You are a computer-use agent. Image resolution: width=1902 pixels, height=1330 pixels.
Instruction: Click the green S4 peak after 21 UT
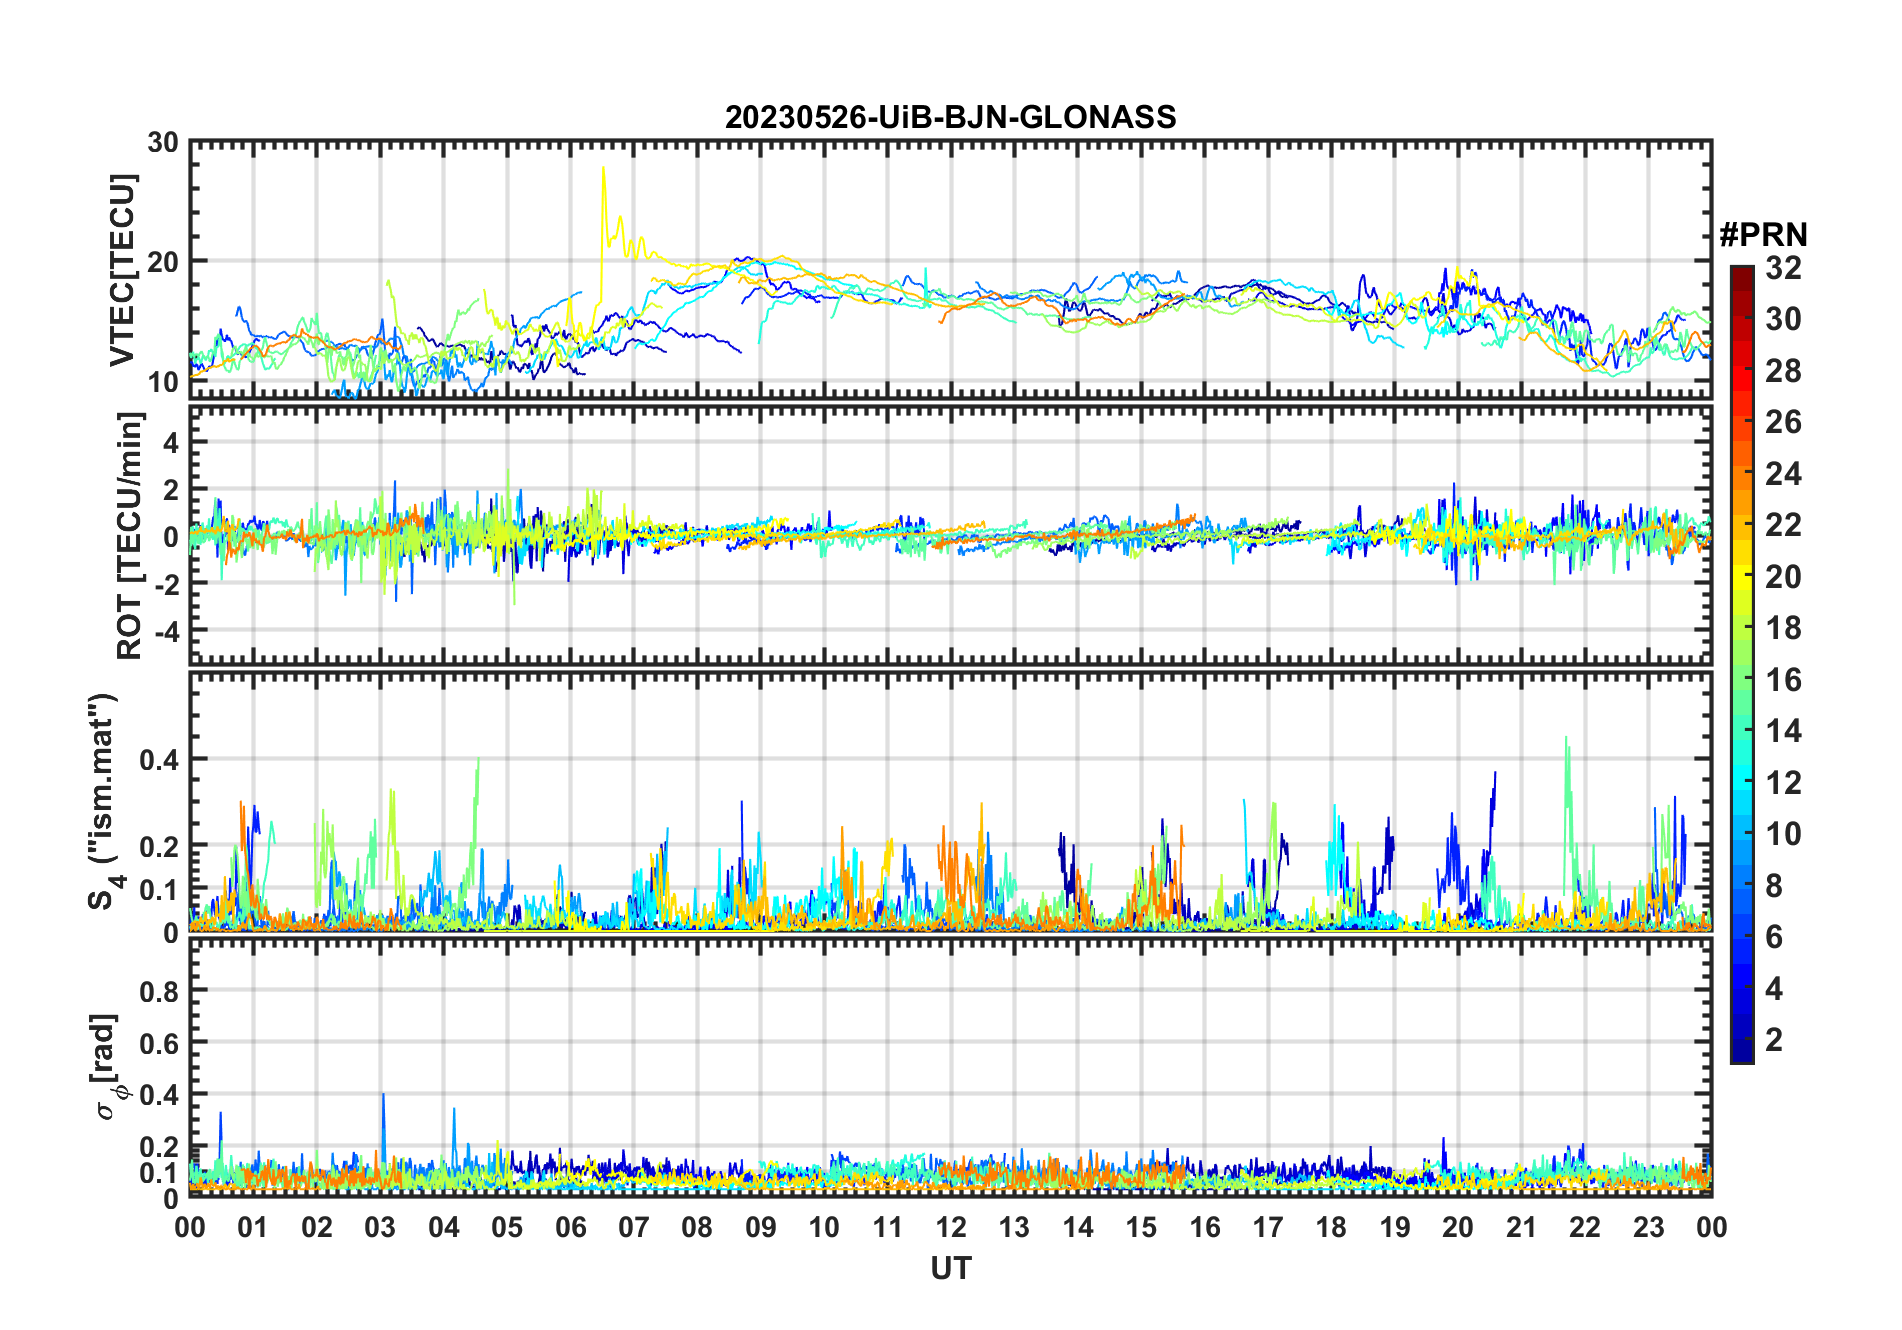[1566, 740]
